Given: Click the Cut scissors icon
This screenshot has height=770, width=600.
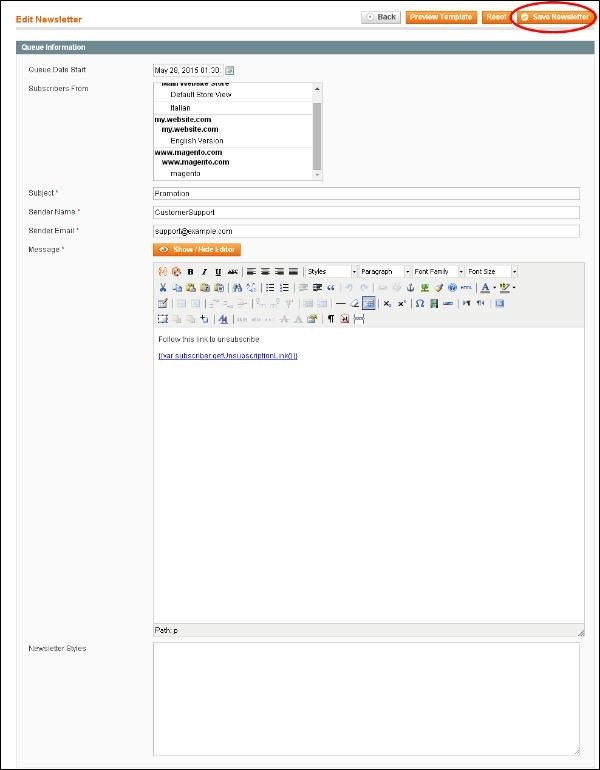Looking at the screenshot, I should click(163, 288).
